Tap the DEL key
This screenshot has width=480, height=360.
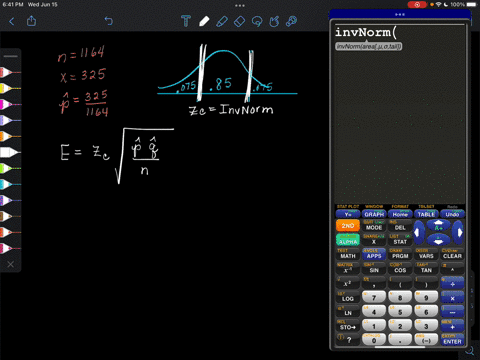coord(400,227)
